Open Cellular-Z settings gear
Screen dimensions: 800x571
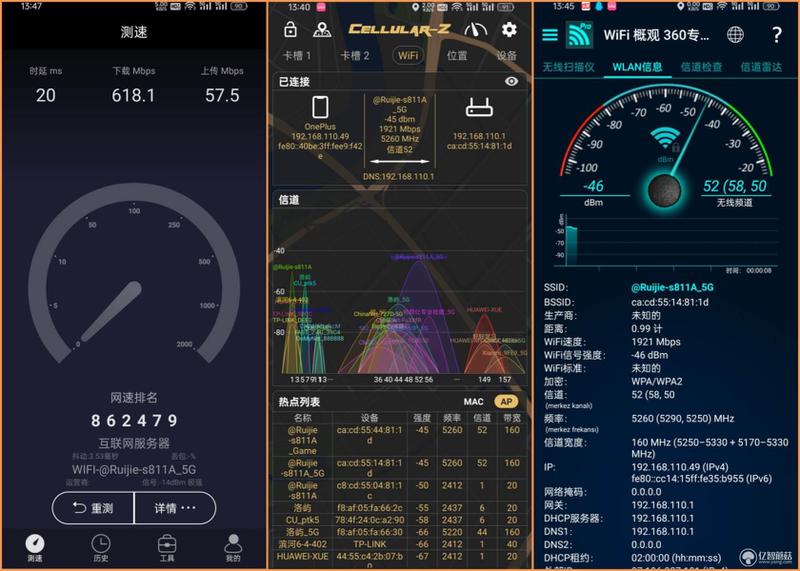click(509, 30)
